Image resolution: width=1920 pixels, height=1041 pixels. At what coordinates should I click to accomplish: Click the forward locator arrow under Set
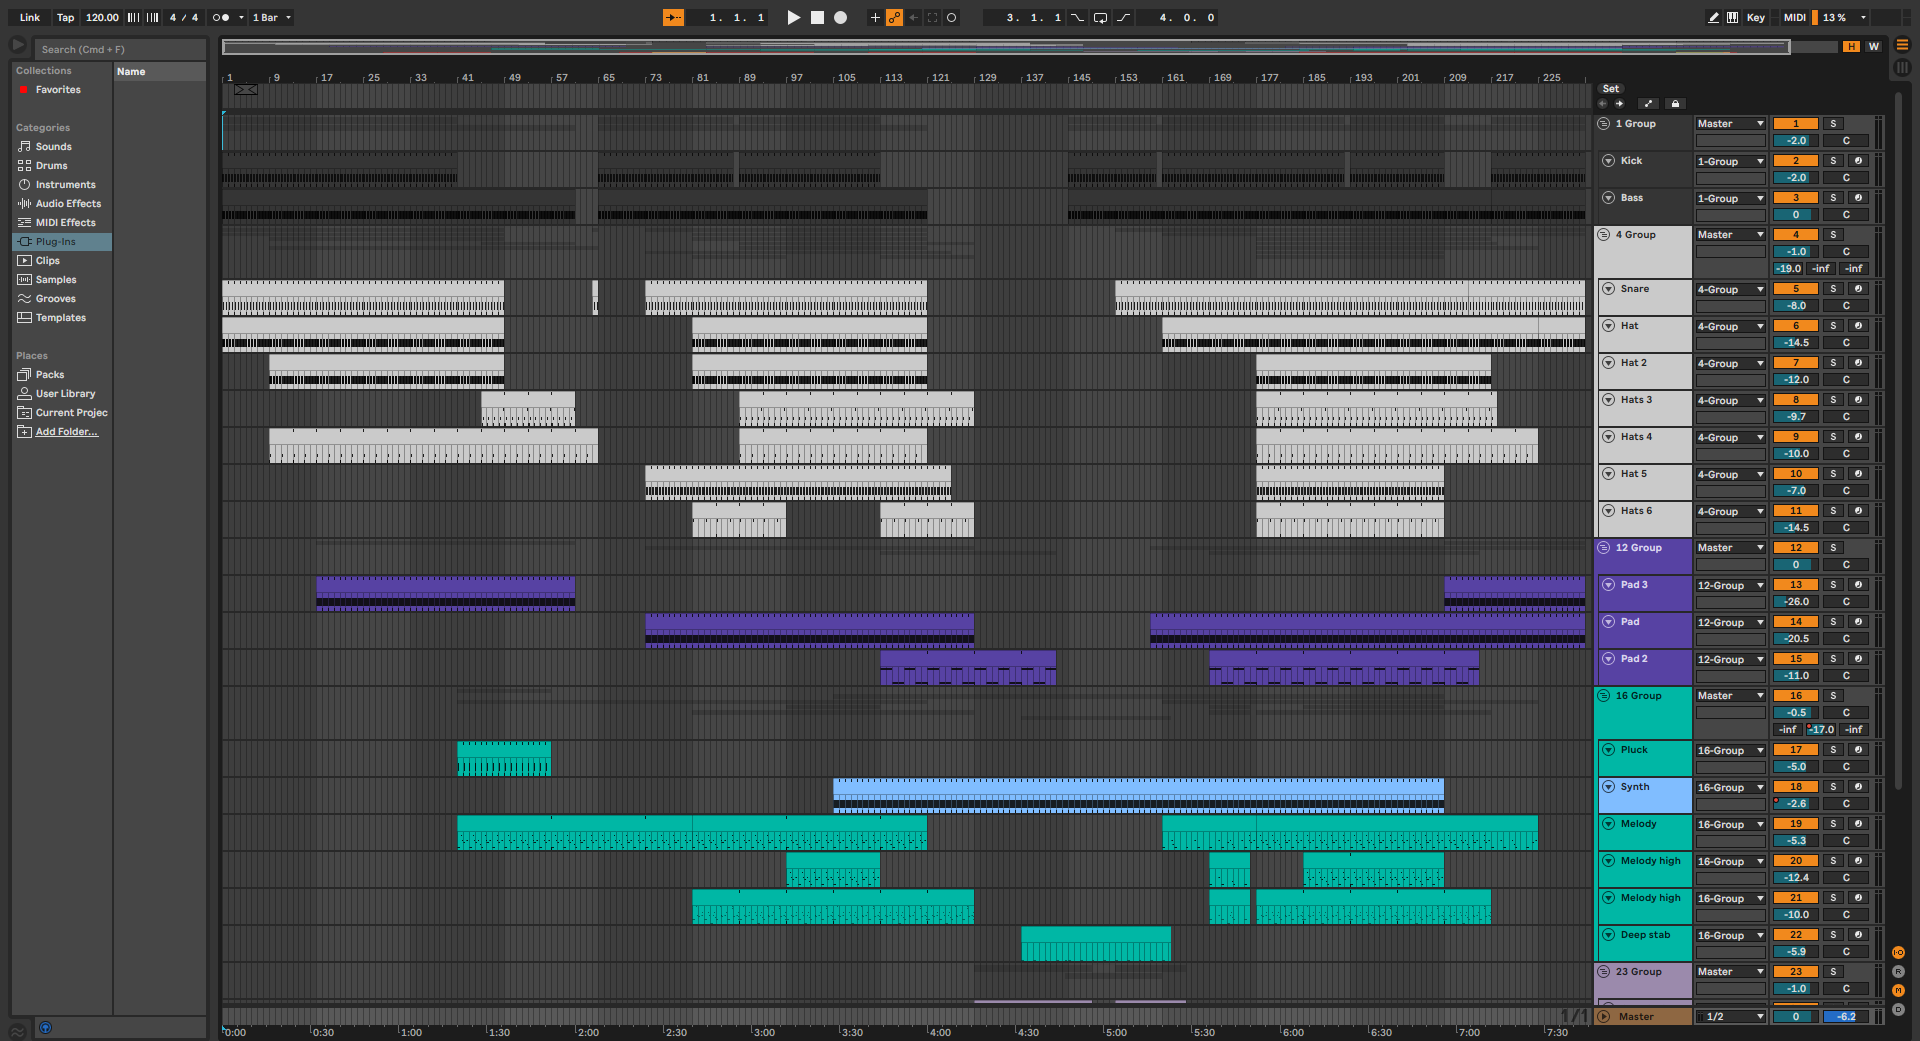(x=1619, y=104)
